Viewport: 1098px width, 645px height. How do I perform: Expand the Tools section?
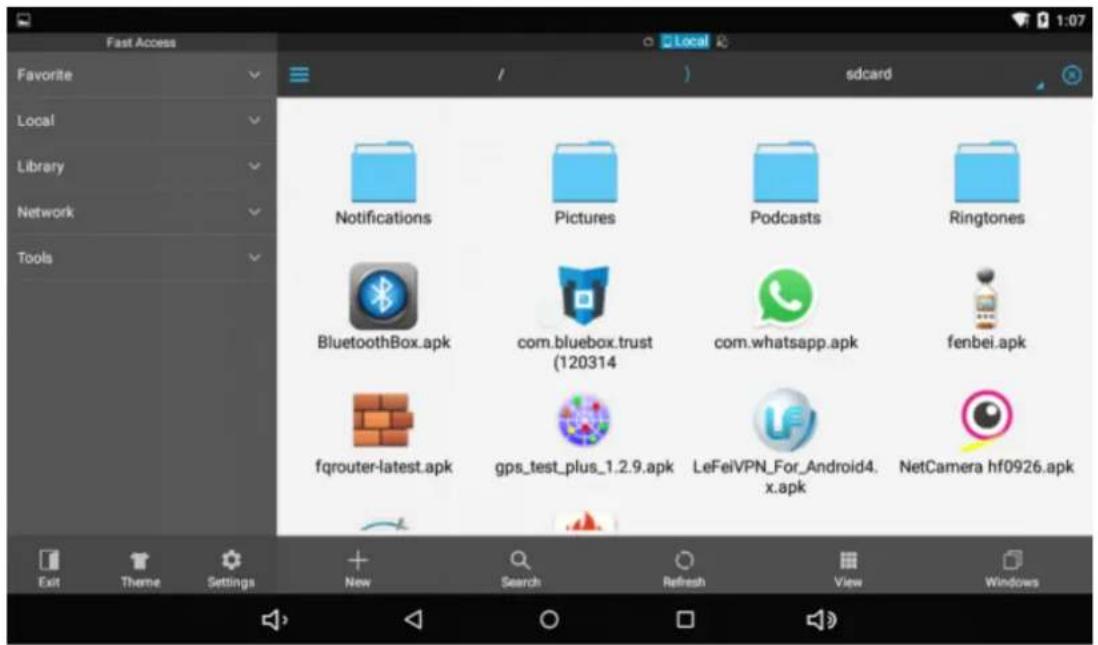(x=141, y=258)
